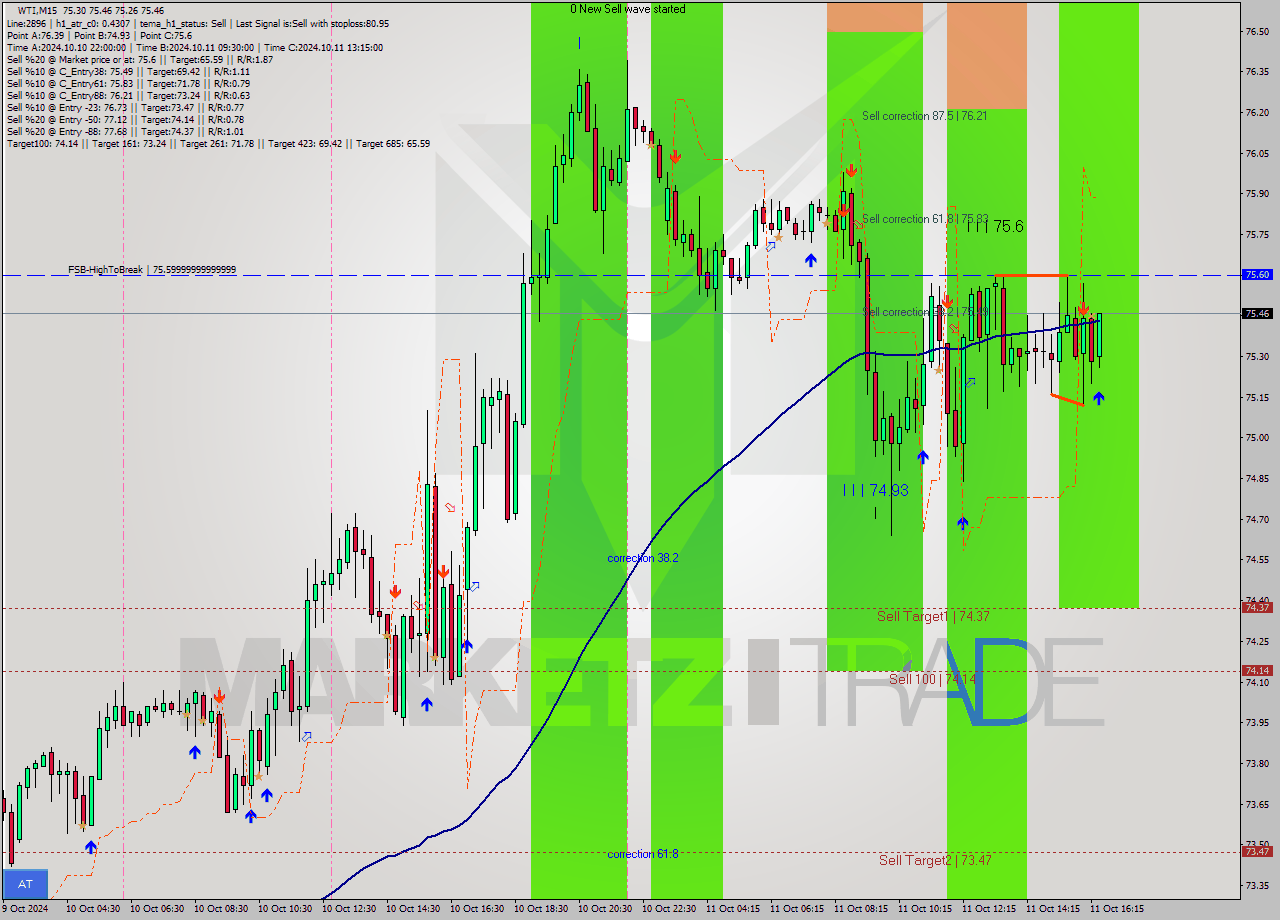Click the '| | | 75.6' point label
This screenshot has height=920, width=1280.
tap(994, 227)
